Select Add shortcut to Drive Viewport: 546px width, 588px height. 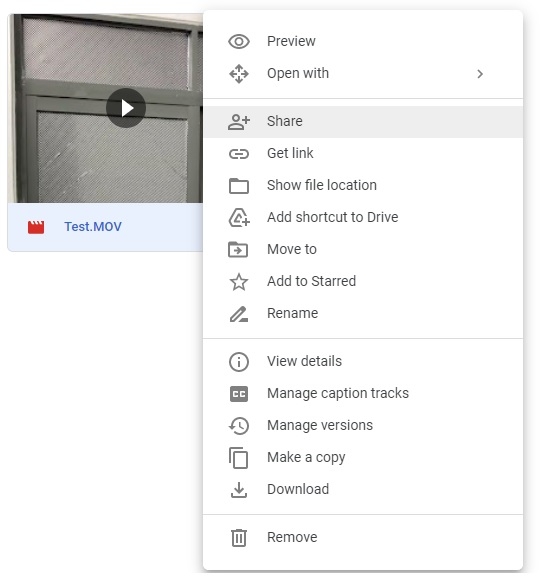point(363,218)
